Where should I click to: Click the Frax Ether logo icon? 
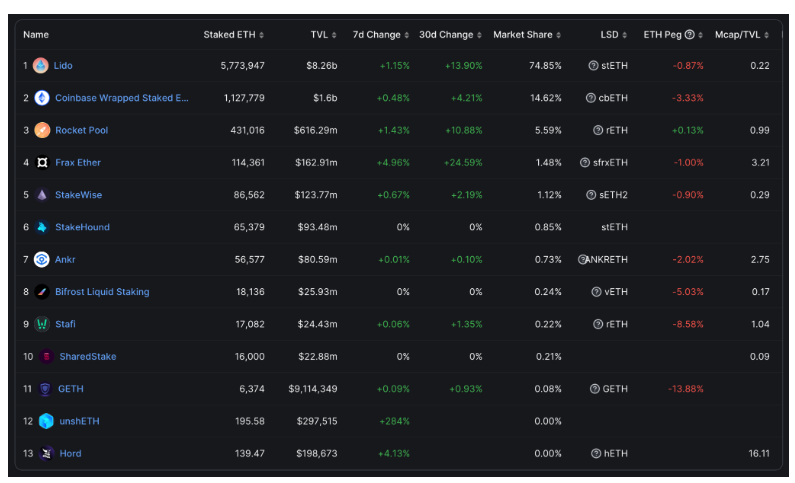pos(42,162)
